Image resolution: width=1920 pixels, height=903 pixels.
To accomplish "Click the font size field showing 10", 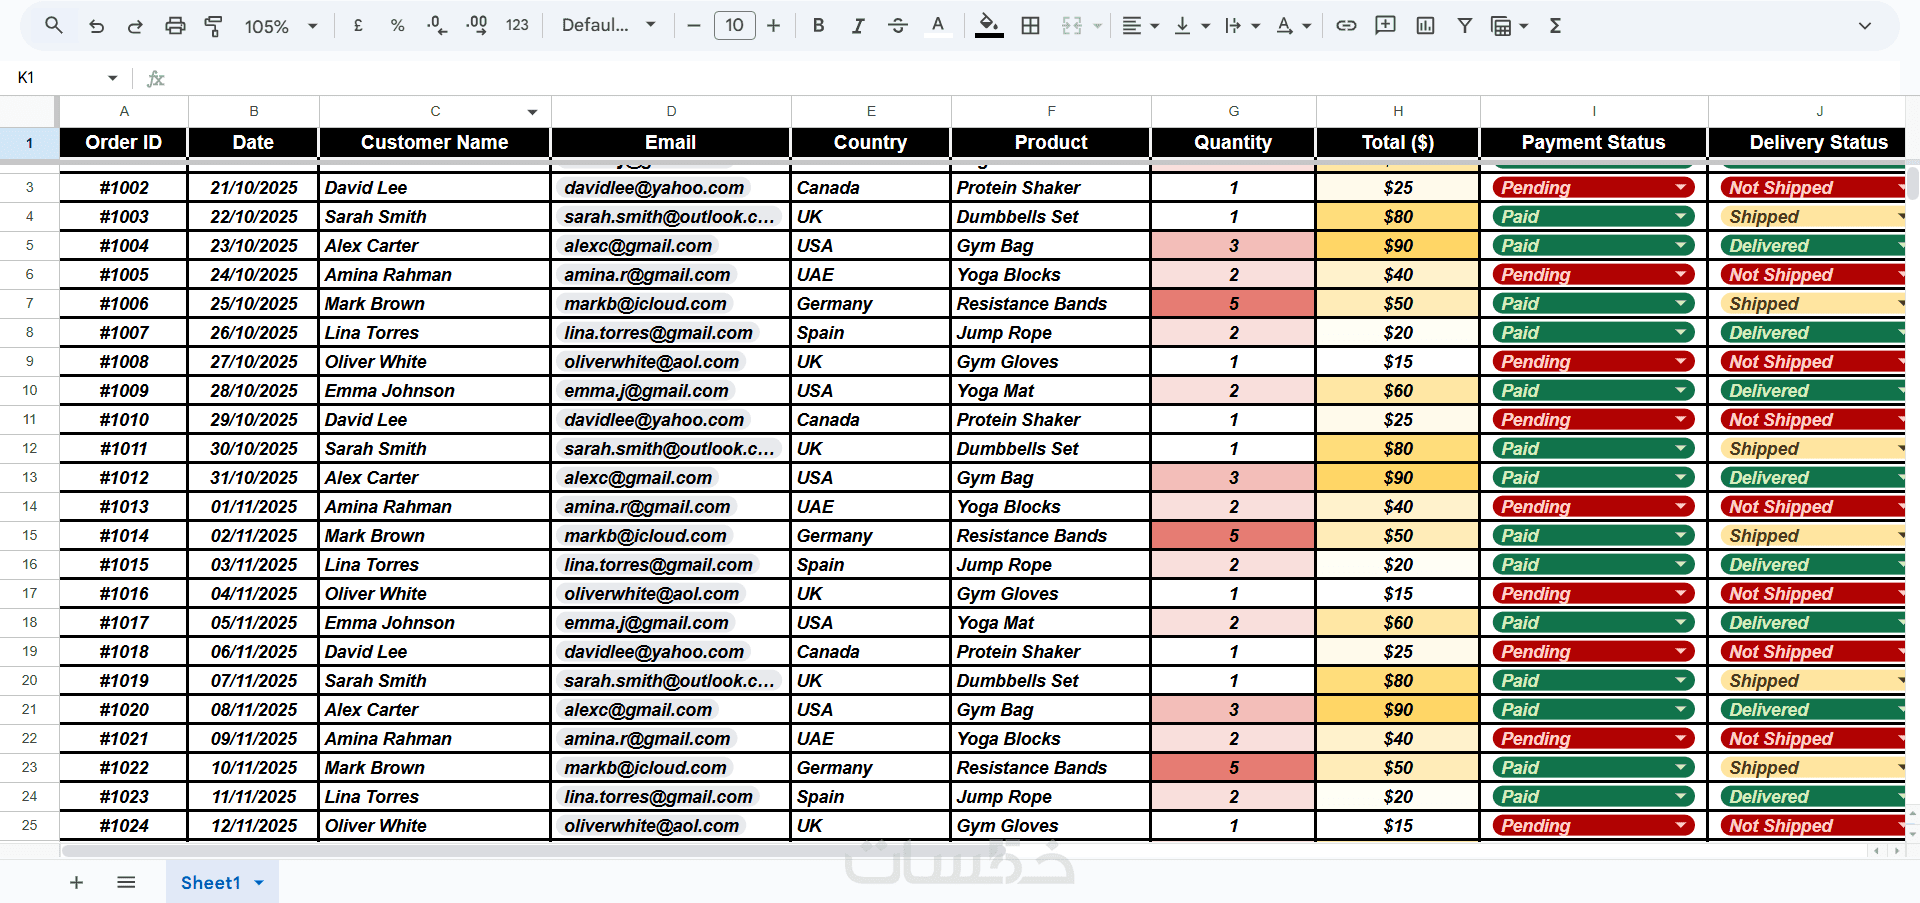I will [734, 26].
